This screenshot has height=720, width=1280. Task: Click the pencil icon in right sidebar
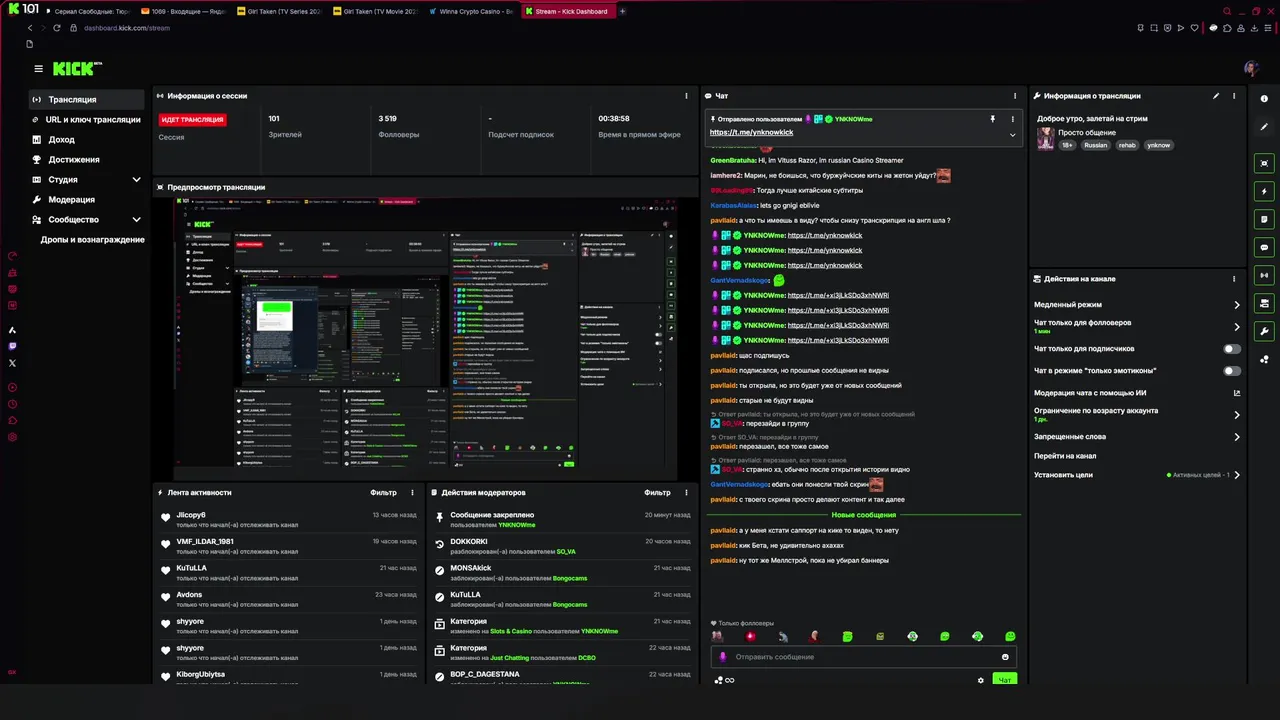coord(1264,128)
